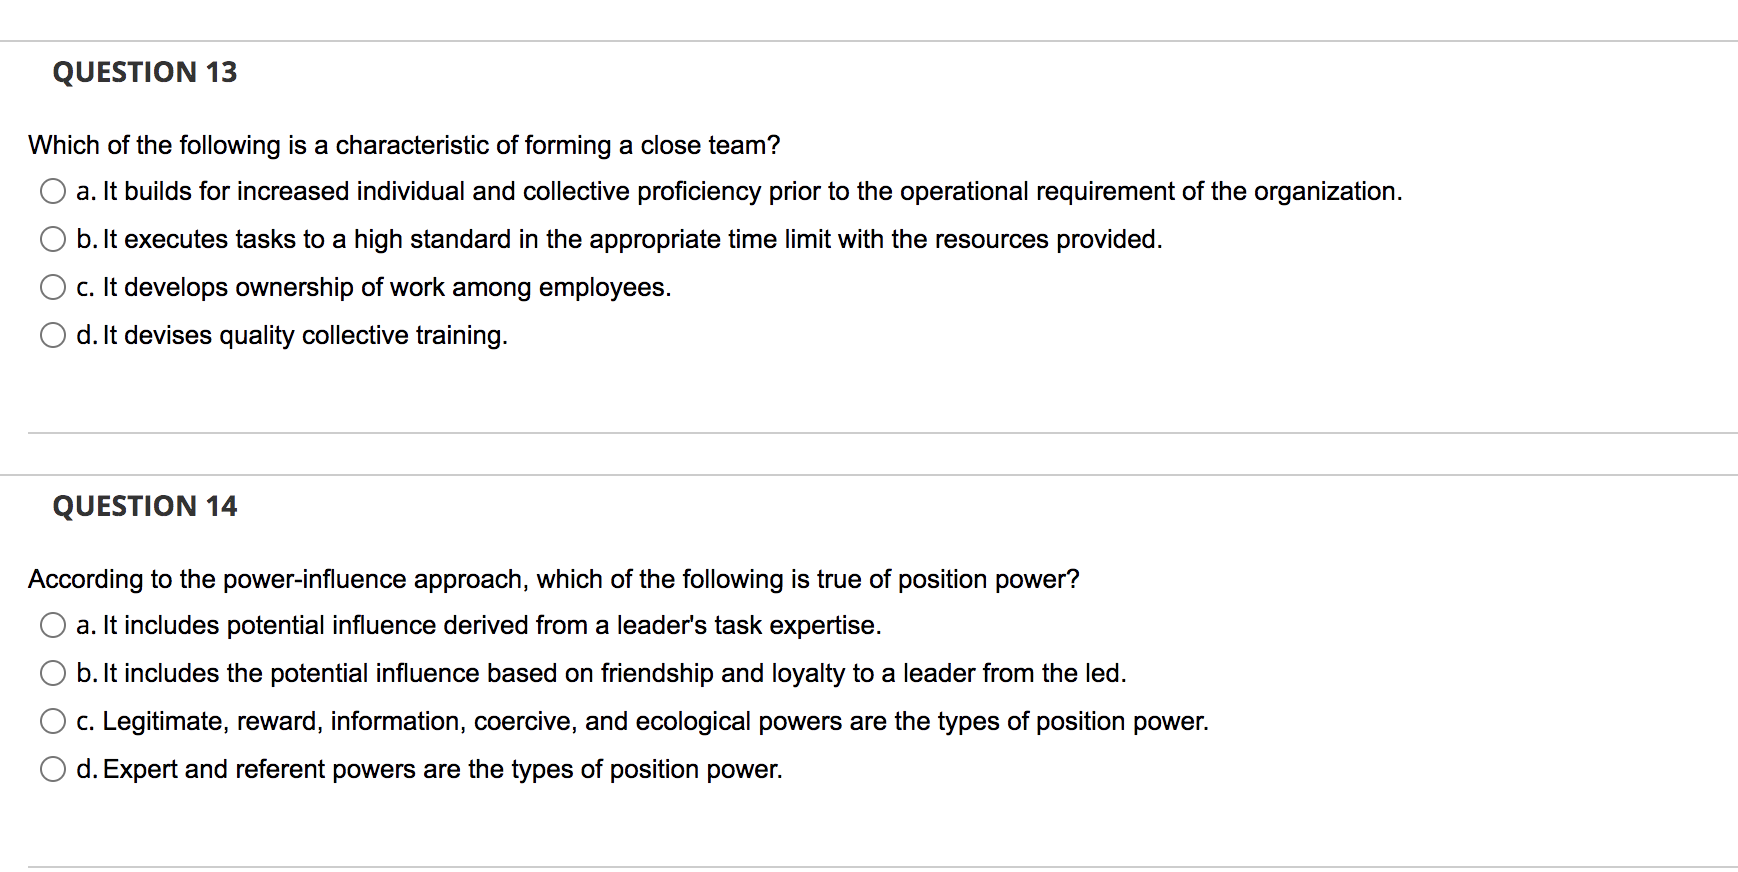
Task: Click the Question 14 prompt text
Action: coord(553,579)
